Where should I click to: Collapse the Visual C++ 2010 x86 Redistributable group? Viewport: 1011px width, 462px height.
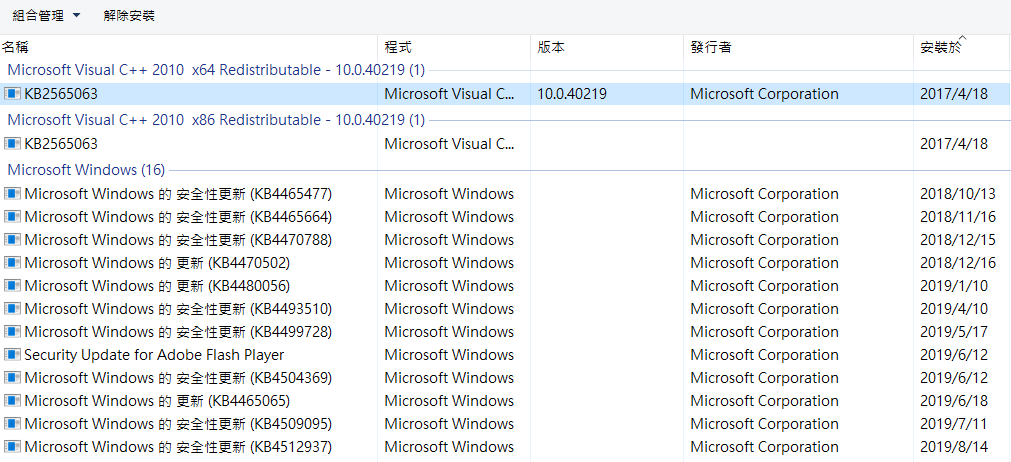coord(216,120)
